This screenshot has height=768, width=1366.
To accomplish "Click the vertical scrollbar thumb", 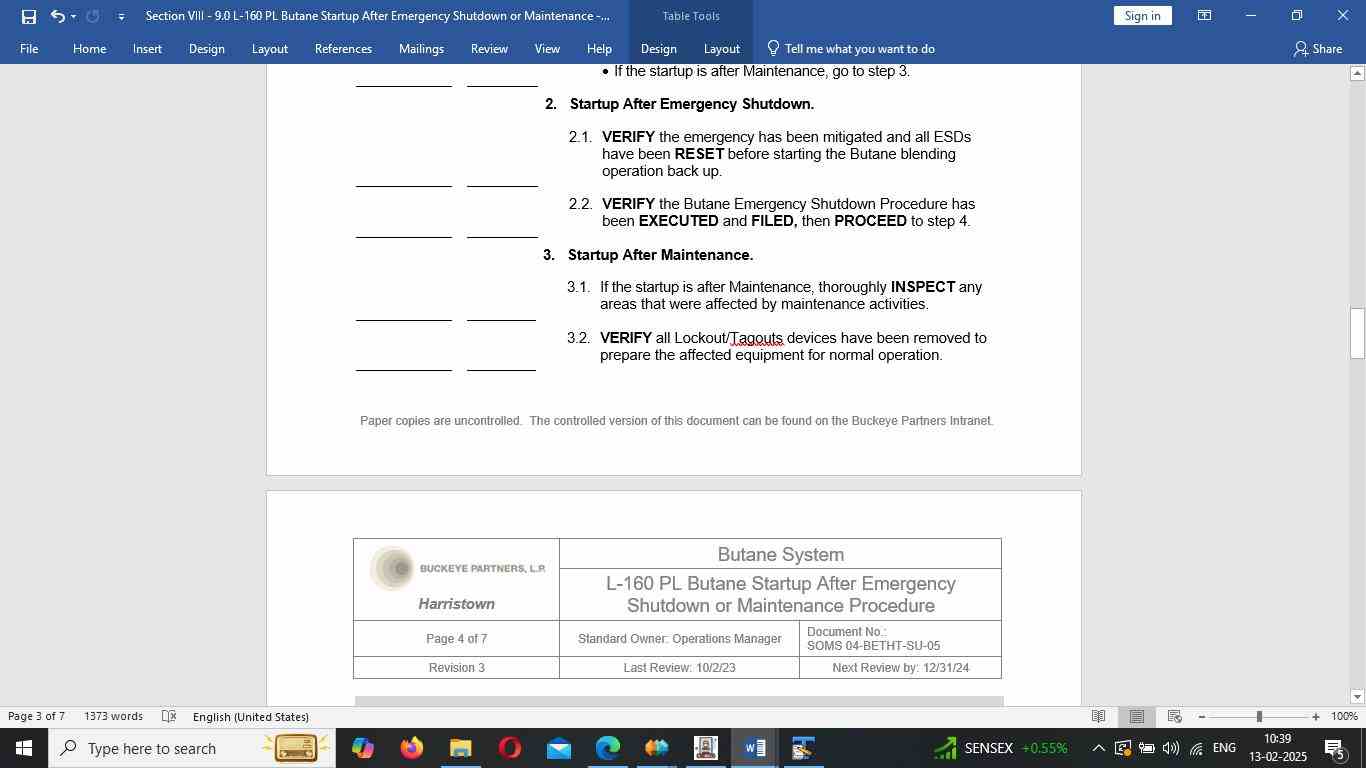I will click(1357, 333).
